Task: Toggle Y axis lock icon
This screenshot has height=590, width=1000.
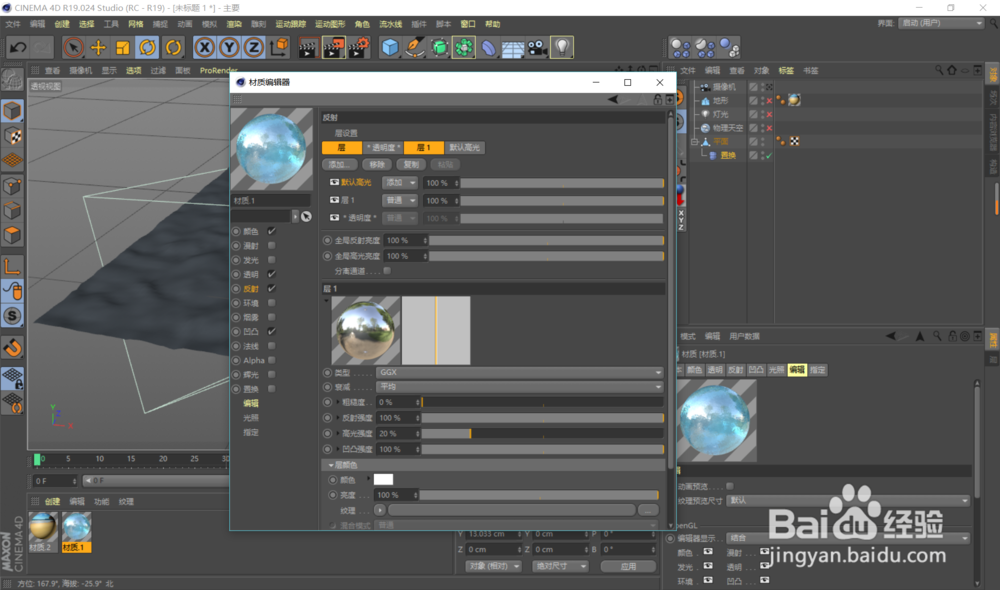Action: pyautogui.click(x=229, y=48)
